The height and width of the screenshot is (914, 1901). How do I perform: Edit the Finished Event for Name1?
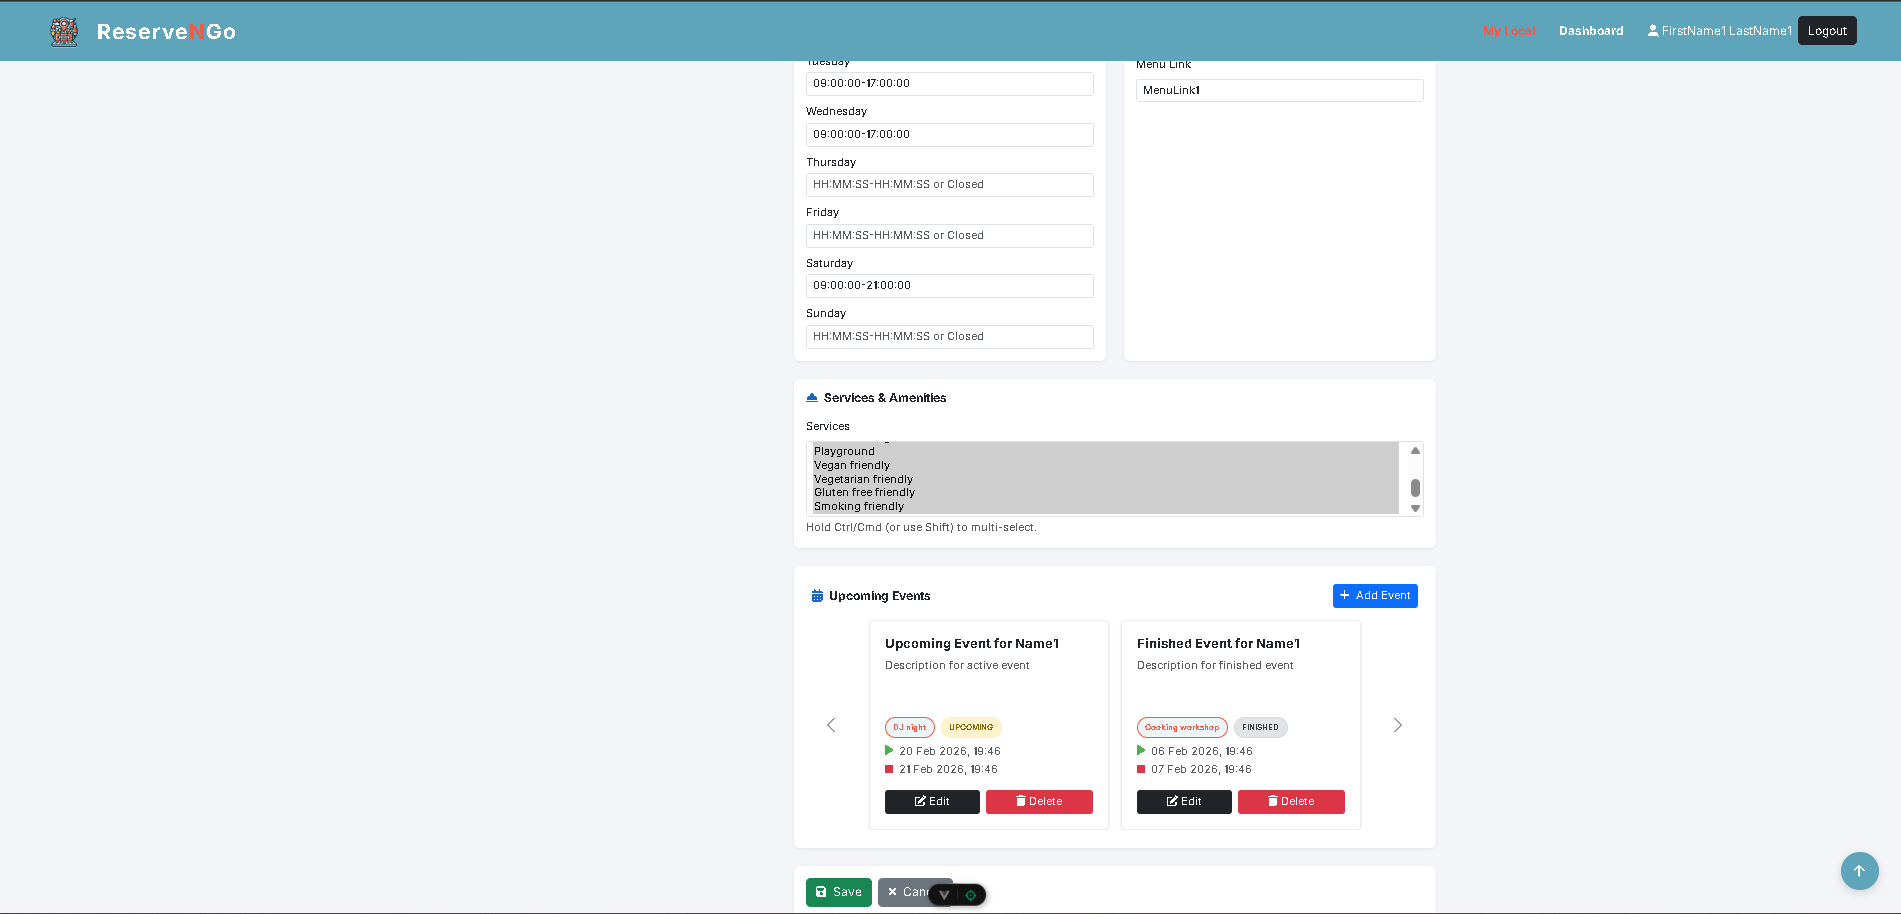point(1183,802)
